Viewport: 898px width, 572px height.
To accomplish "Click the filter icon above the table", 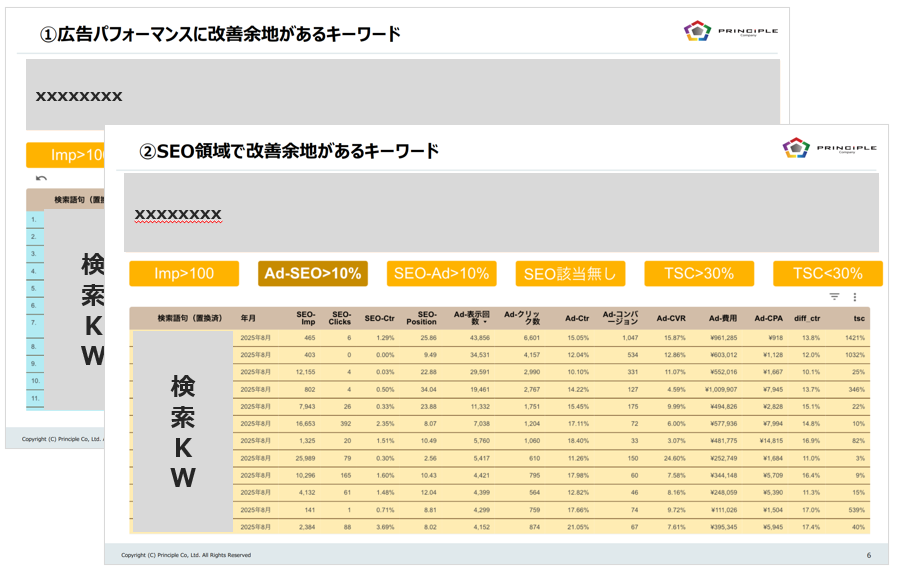I will click(834, 297).
